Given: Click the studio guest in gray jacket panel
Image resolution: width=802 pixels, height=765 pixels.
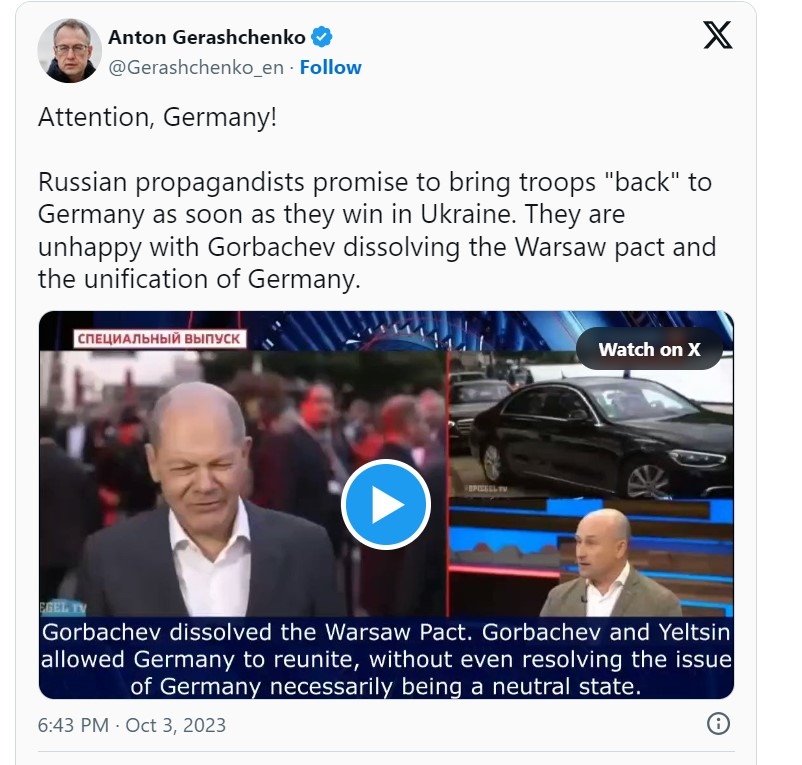Looking at the screenshot, I should click(591, 558).
